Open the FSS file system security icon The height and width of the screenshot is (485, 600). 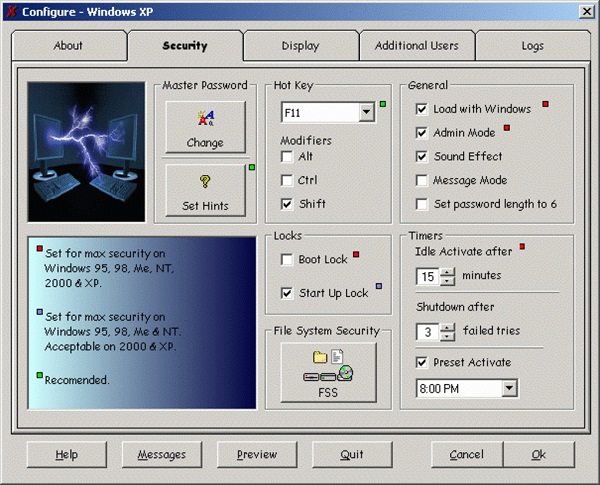tap(328, 372)
